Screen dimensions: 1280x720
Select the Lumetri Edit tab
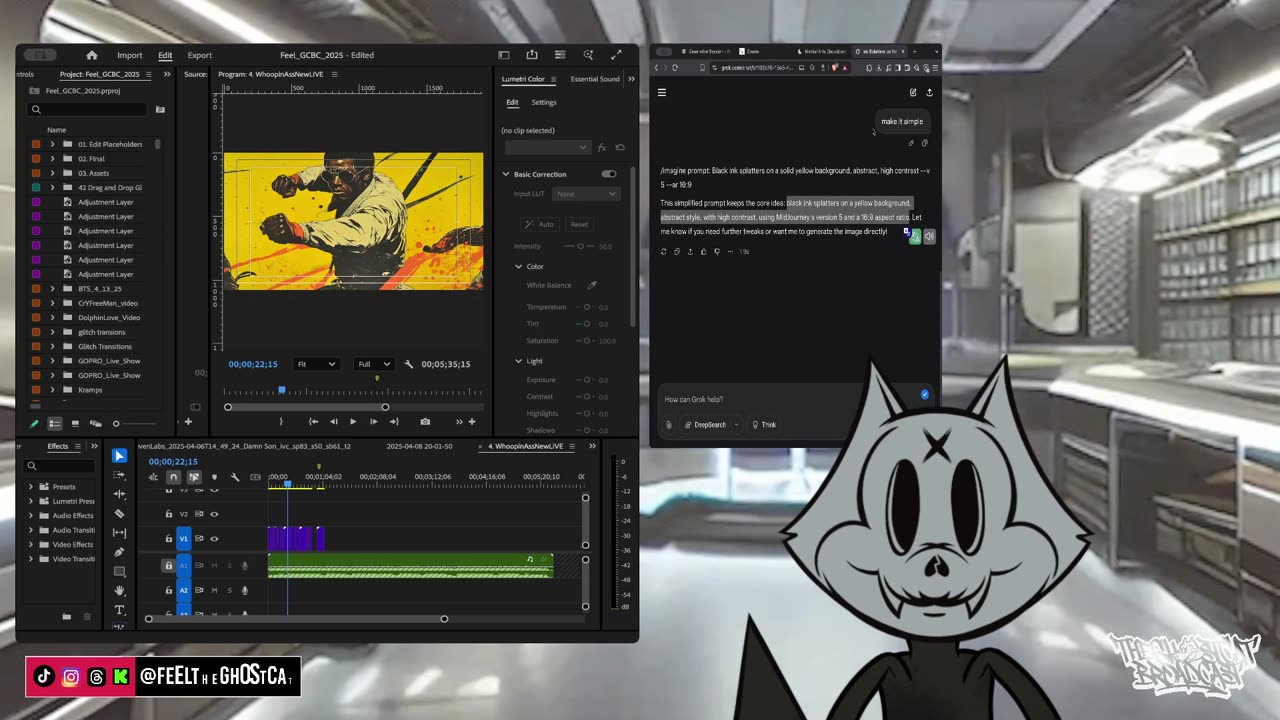tap(512, 102)
